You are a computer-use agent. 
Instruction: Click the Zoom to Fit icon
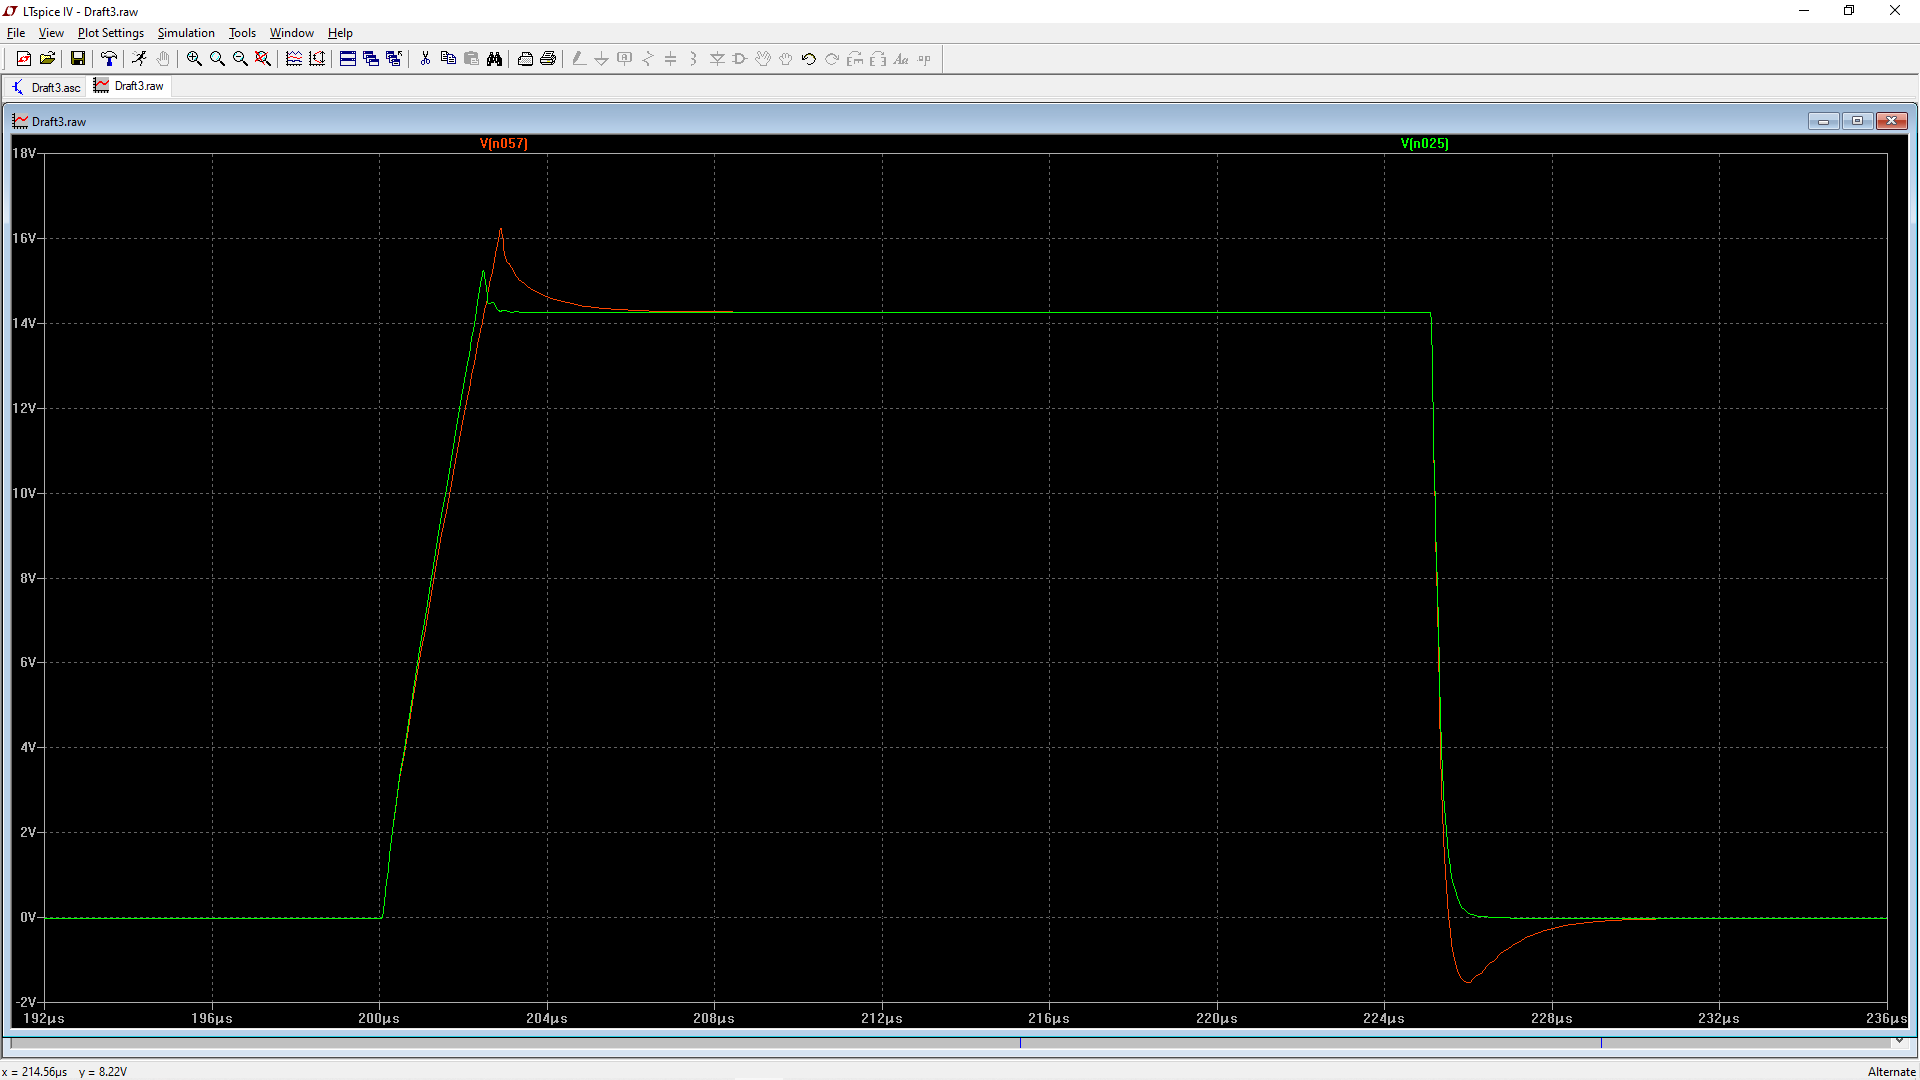(x=263, y=59)
